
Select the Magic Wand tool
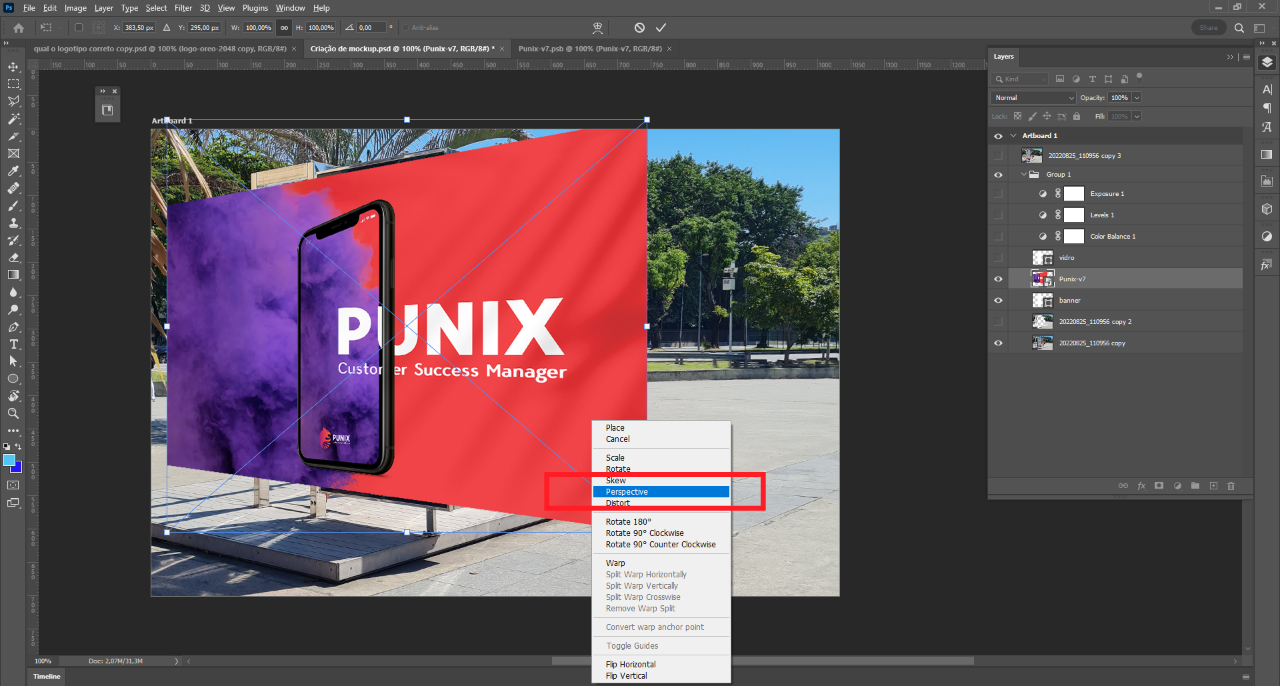coord(14,119)
